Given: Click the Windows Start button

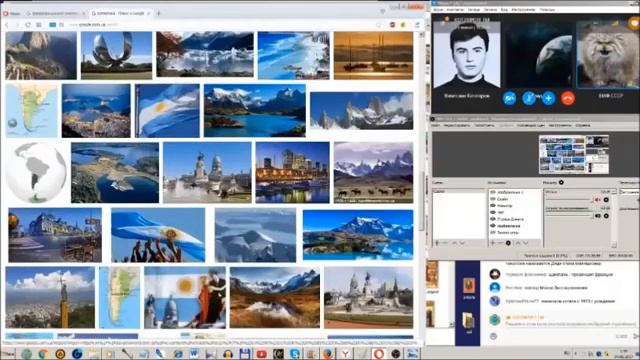Looking at the screenshot, I should coord(8,353).
